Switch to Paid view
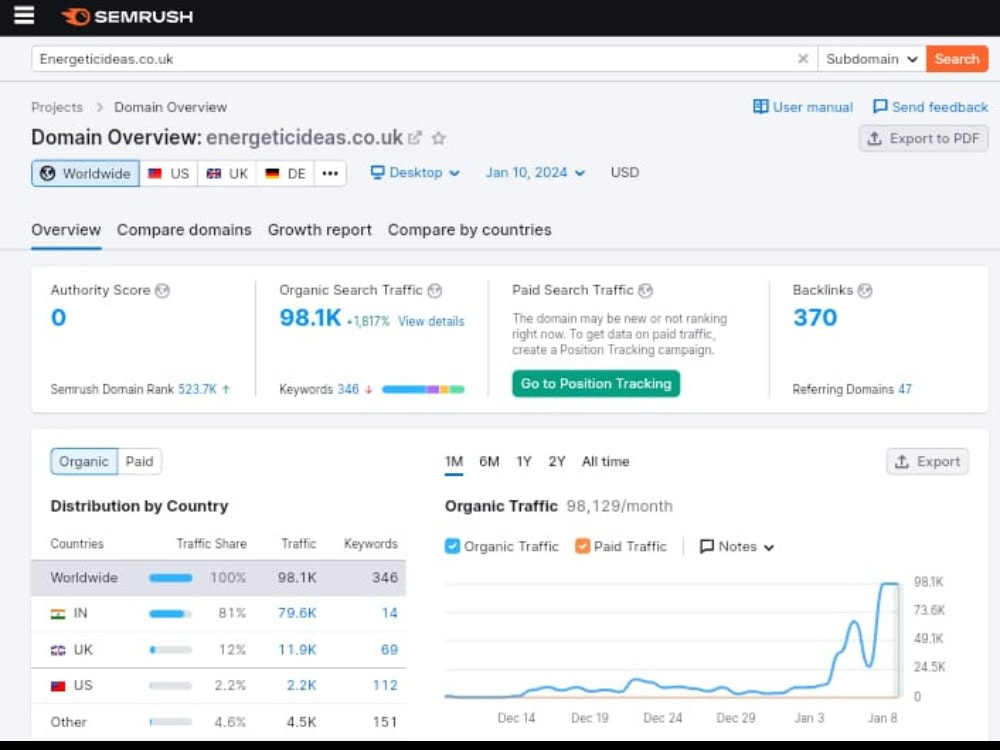Viewport: 1000px width, 750px height. tap(139, 461)
